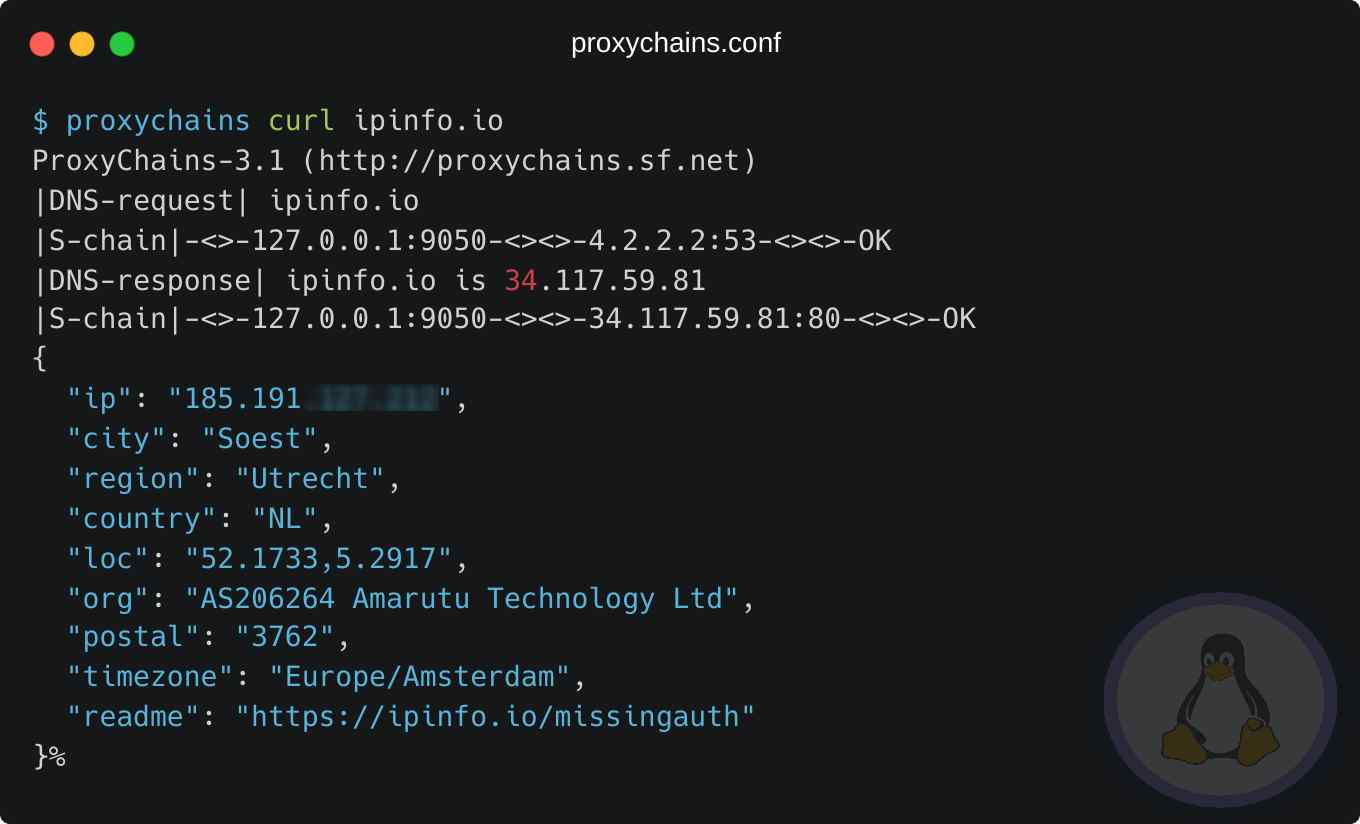Click the proxychains.conf window title
Screen dimensions: 1360x824
click(x=676, y=44)
